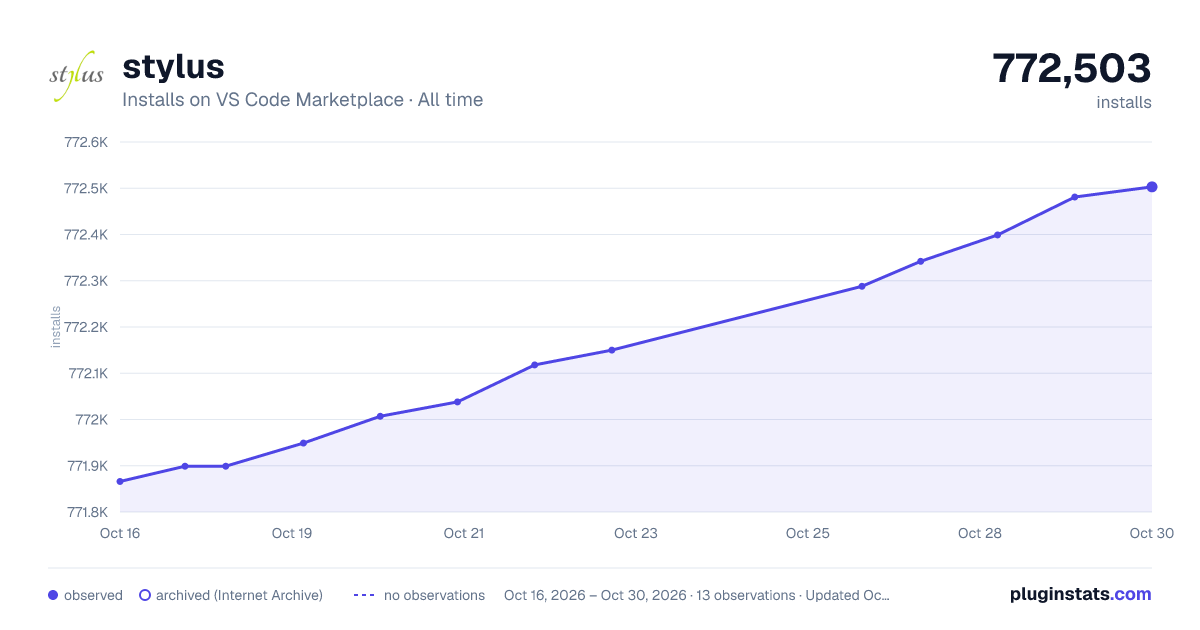Click the y-axis label 772.6K
The width and height of the screenshot is (1200, 630).
(x=85, y=142)
